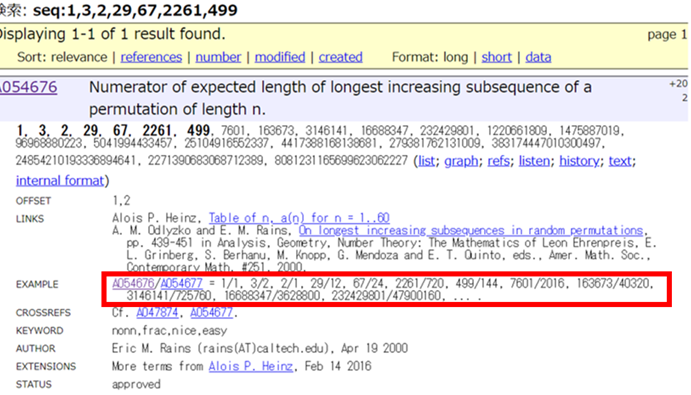Select the AUTHOR label

point(36,349)
